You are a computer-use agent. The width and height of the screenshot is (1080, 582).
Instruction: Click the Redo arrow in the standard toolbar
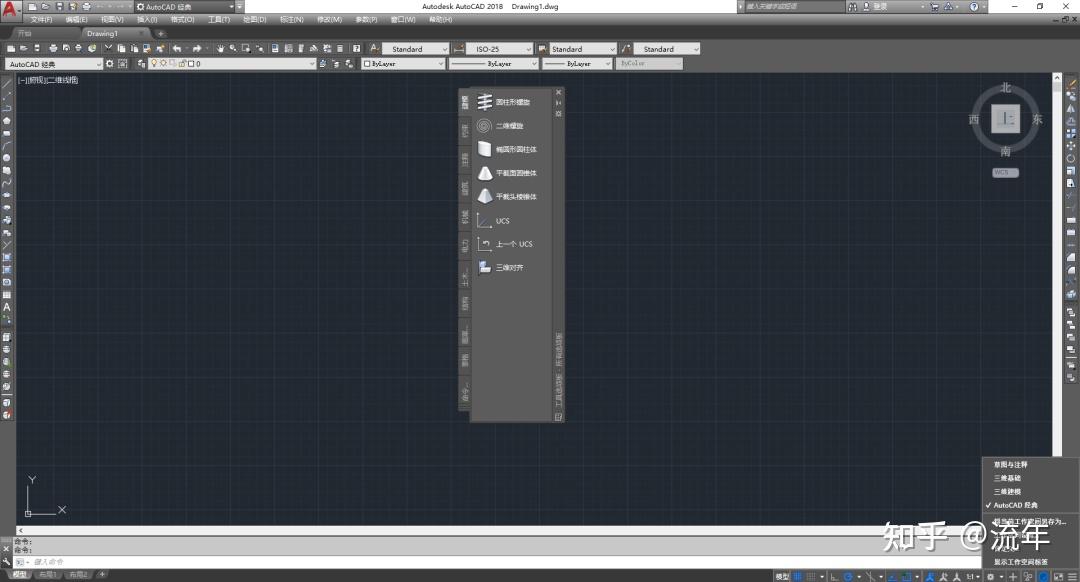[x=196, y=48]
